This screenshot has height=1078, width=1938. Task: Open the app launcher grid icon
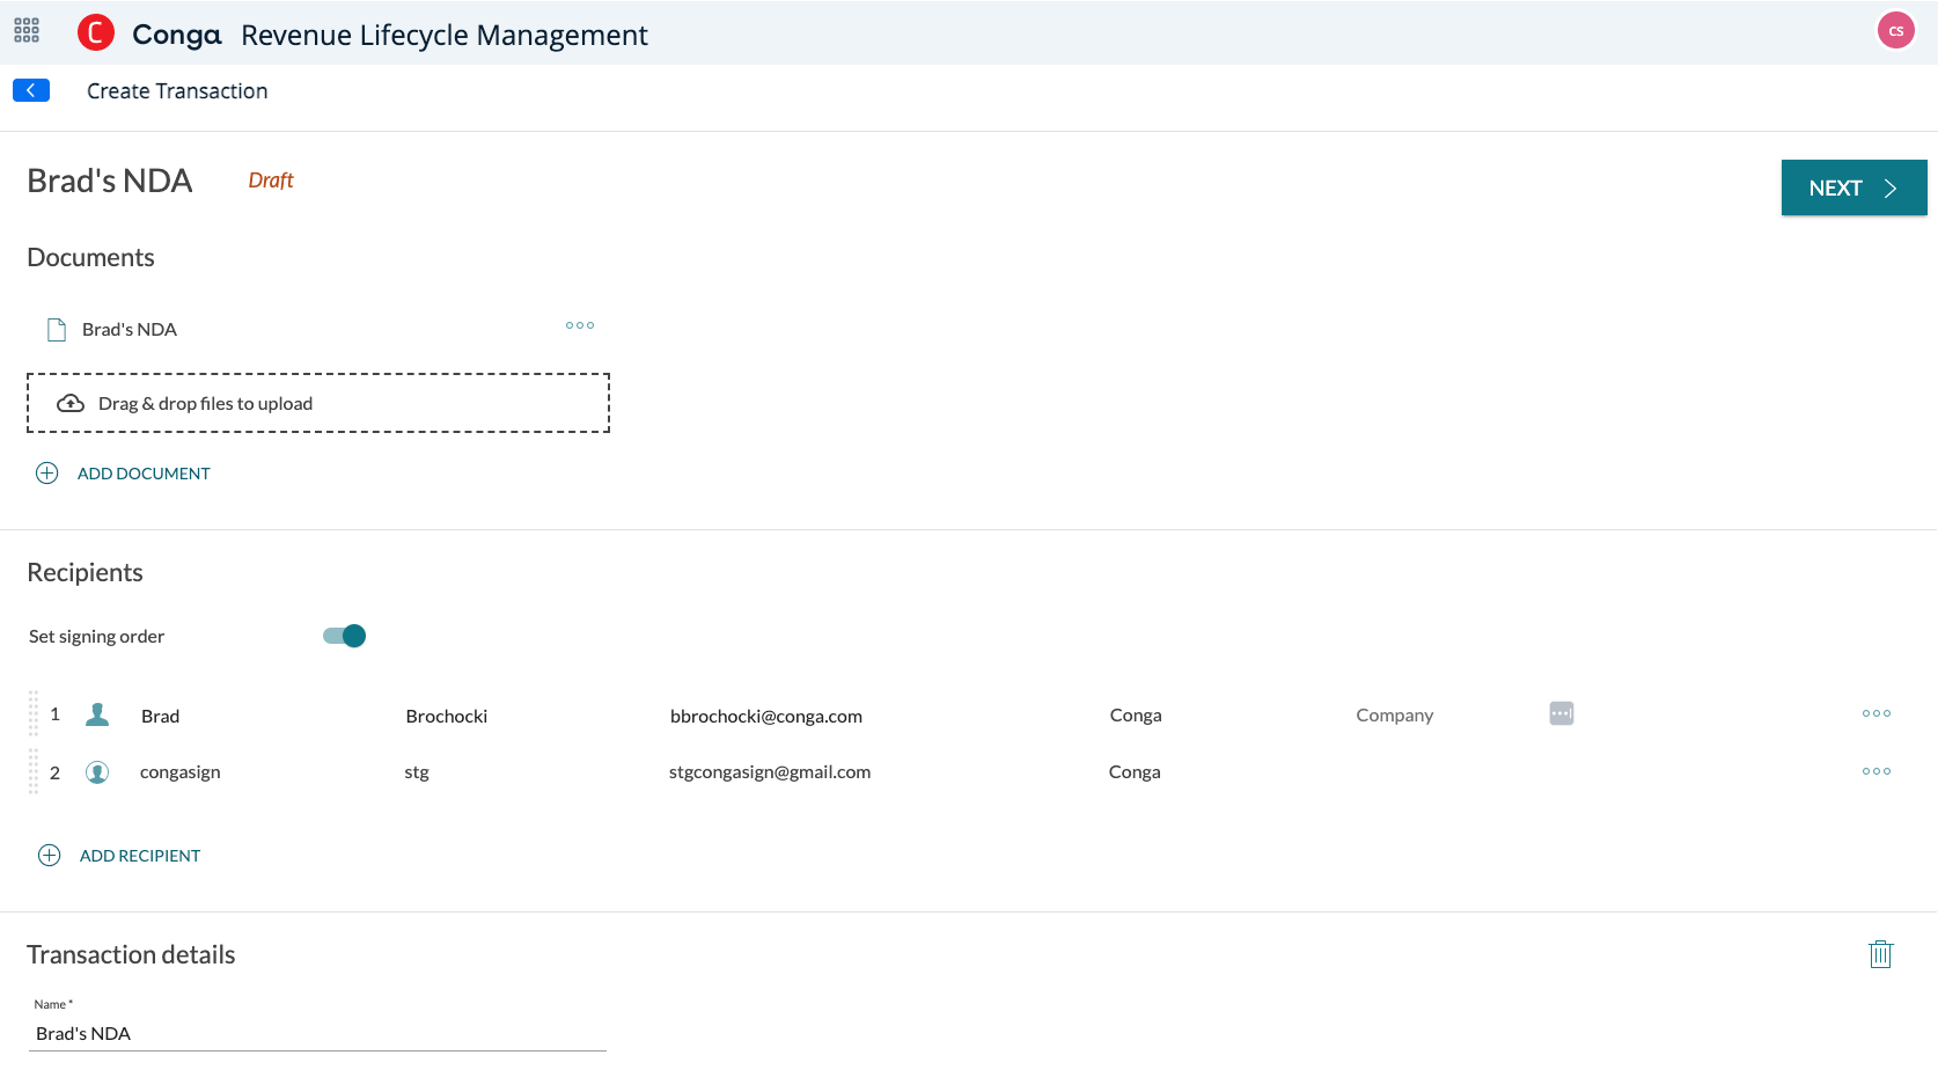(27, 31)
